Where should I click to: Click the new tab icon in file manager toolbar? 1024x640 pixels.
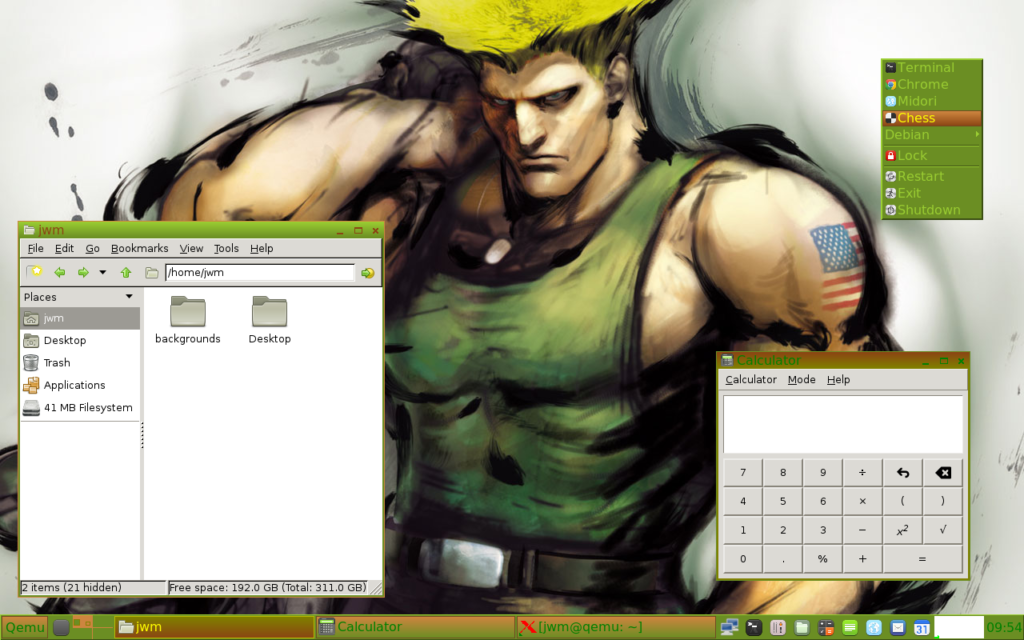(35, 272)
